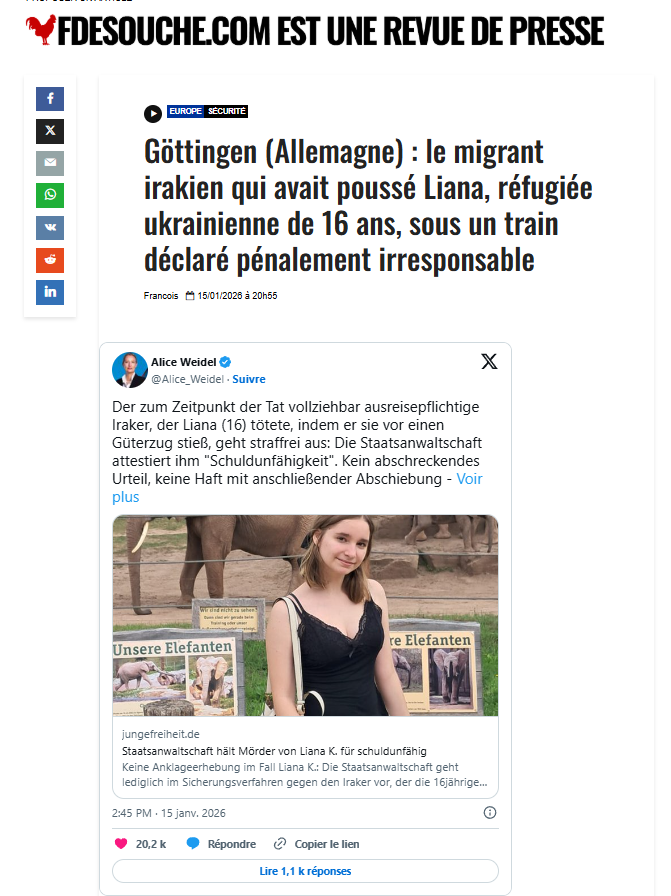Image resolution: width=671 pixels, height=896 pixels.
Task: Open the X logo in tweet embed
Action: pyautogui.click(x=489, y=361)
